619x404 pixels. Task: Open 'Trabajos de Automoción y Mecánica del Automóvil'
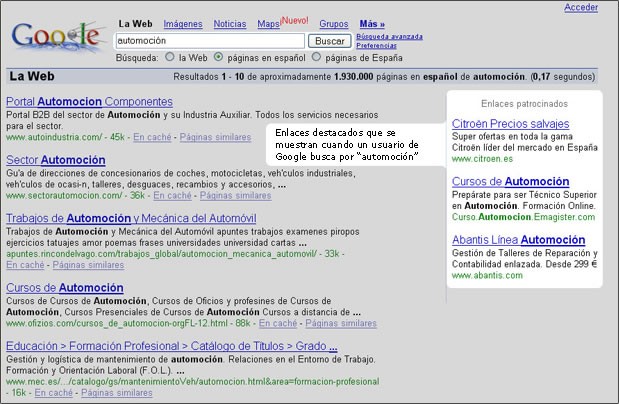131,218
